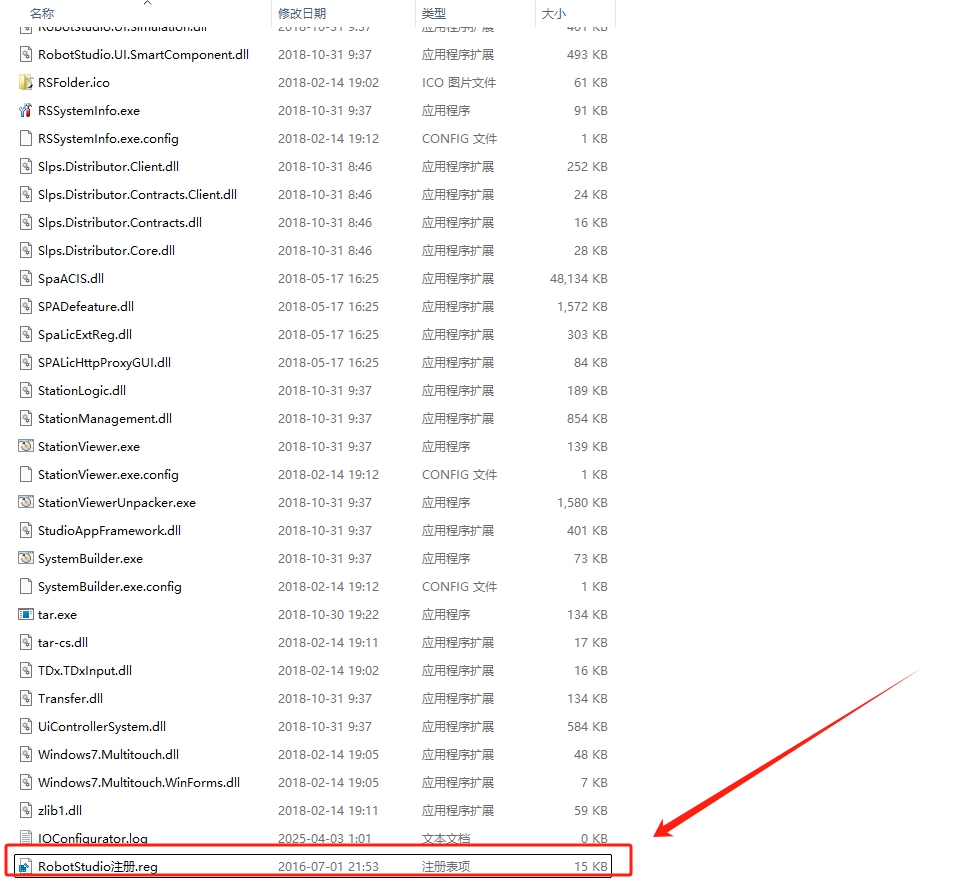Toggle sort direction arrow above 名称
This screenshot has width=965, height=878.
click(x=148, y=3)
